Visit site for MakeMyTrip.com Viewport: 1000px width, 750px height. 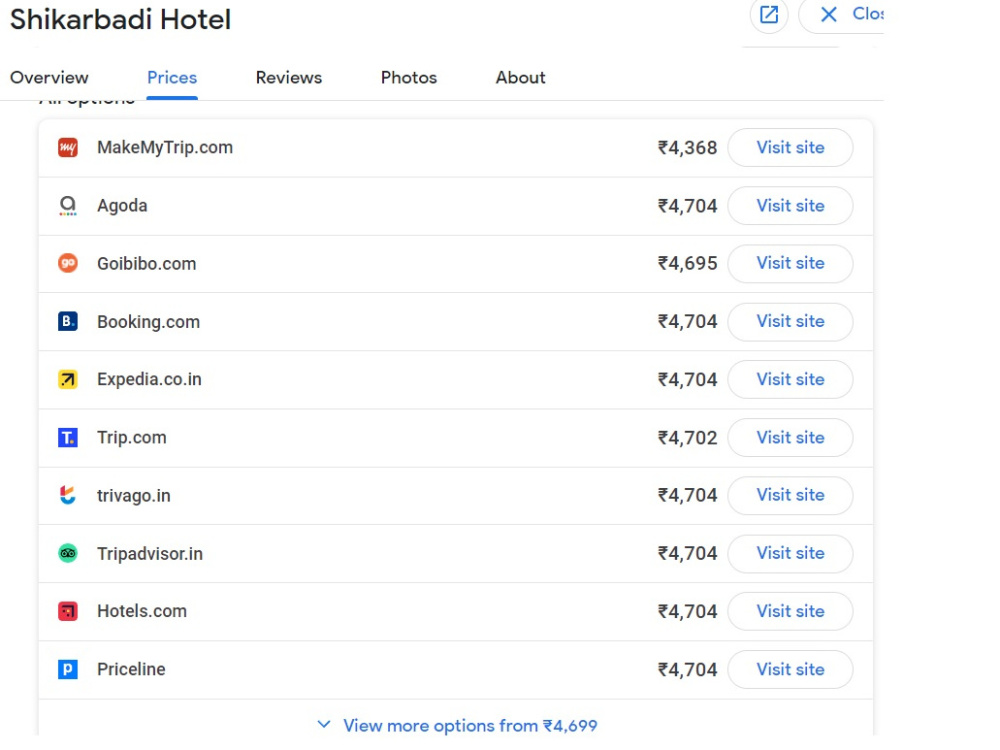click(790, 148)
